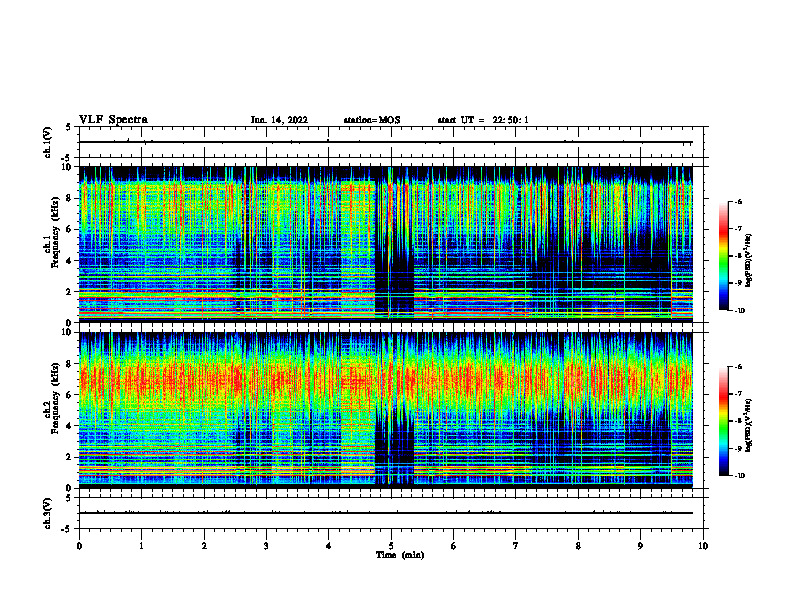Click time axis tick label "0" under the bottom panel
The height and width of the screenshot is (612, 792).
(x=79, y=546)
